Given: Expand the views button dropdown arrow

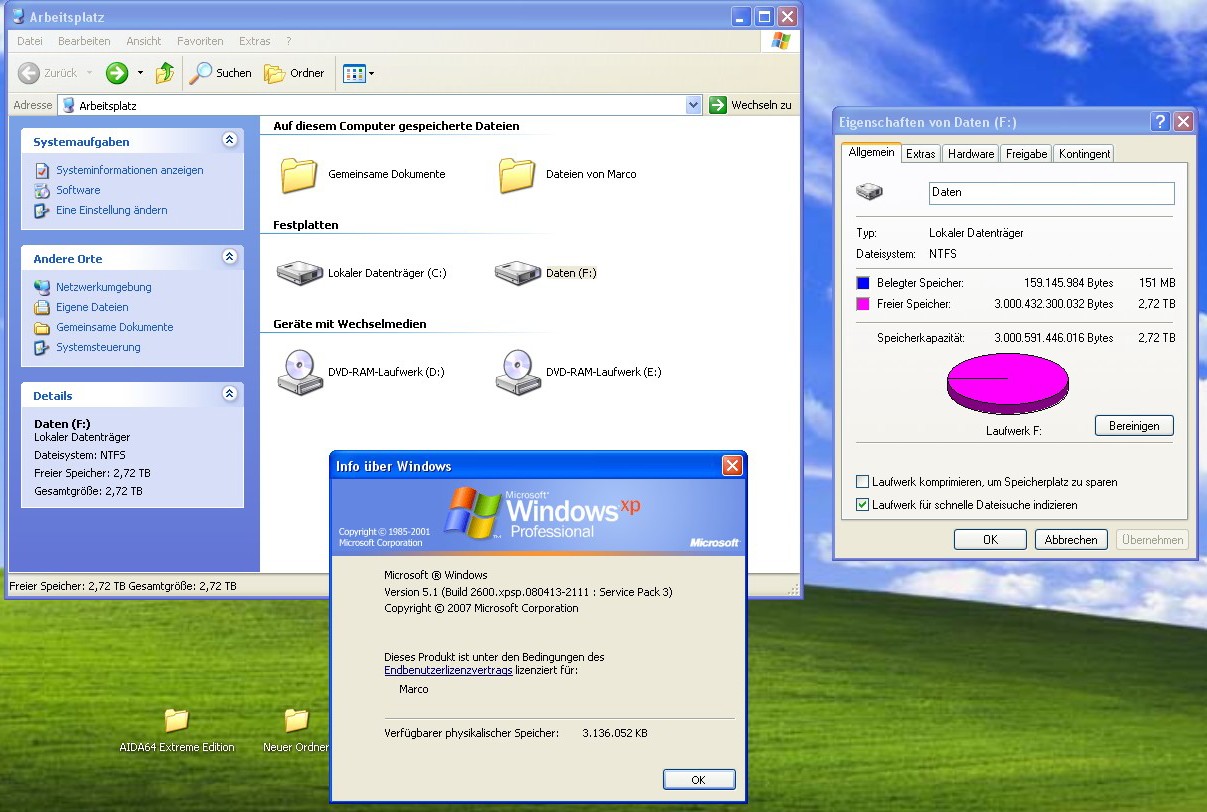Looking at the screenshot, I should [372, 73].
